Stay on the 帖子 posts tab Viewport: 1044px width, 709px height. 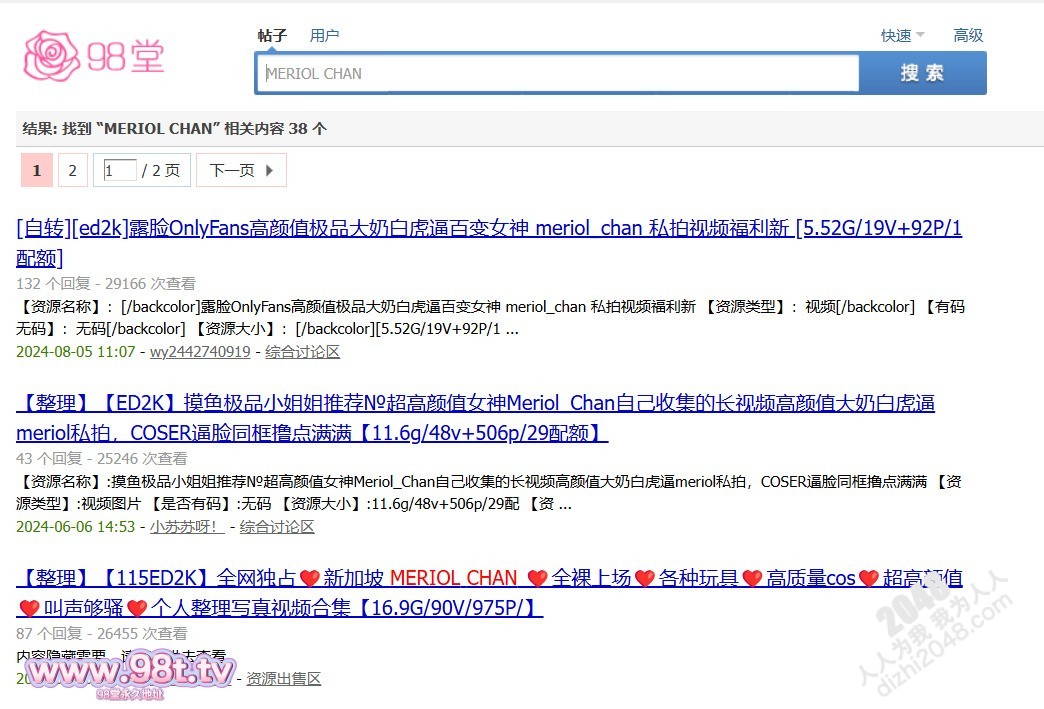pyautogui.click(x=271, y=35)
